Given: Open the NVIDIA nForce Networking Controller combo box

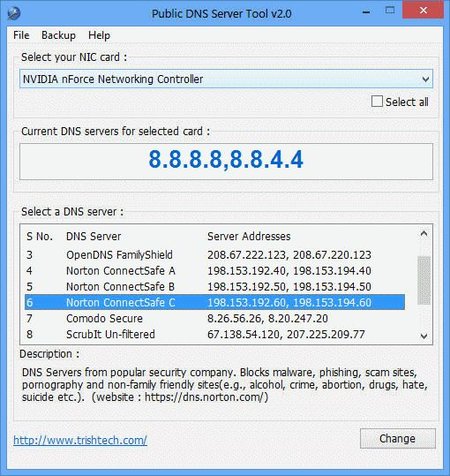Looking at the screenshot, I should click(226, 79).
